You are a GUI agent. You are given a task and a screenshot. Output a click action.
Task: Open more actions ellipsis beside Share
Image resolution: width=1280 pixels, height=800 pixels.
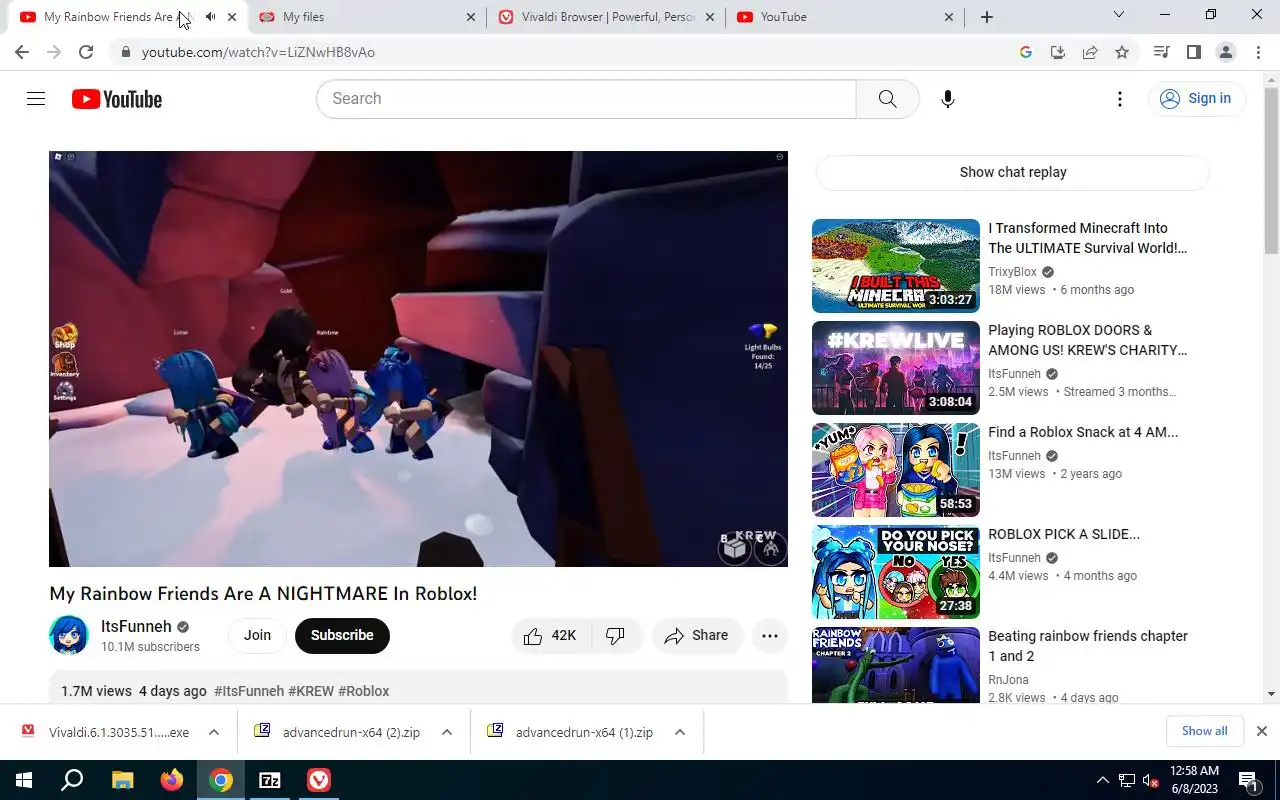(770, 636)
